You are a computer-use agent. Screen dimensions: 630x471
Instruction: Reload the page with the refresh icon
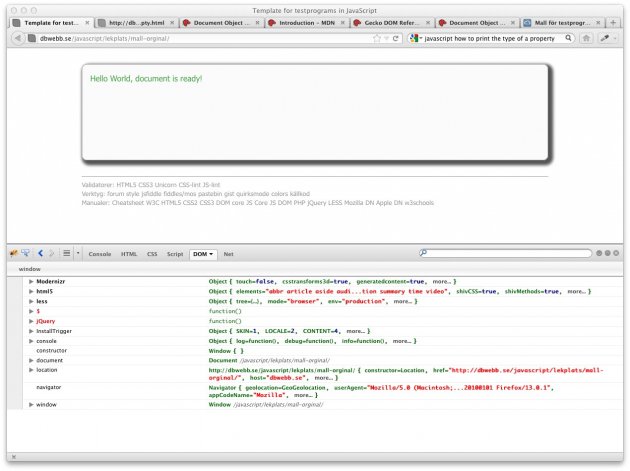pyautogui.click(x=395, y=38)
